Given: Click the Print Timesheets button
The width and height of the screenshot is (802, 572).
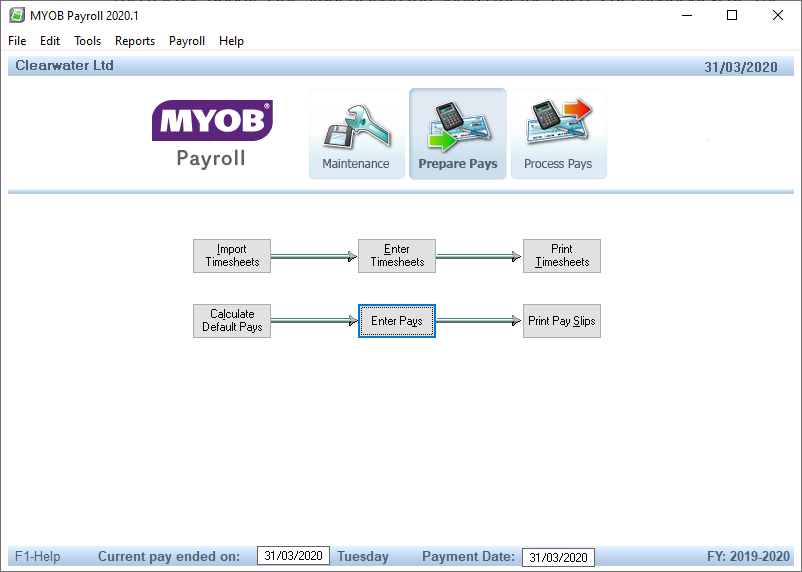Looking at the screenshot, I should pyautogui.click(x=561, y=256).
